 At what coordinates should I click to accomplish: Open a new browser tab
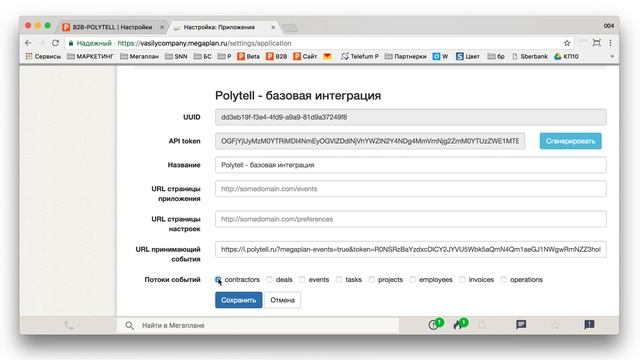pyautogui.click(x=290, y=28)
